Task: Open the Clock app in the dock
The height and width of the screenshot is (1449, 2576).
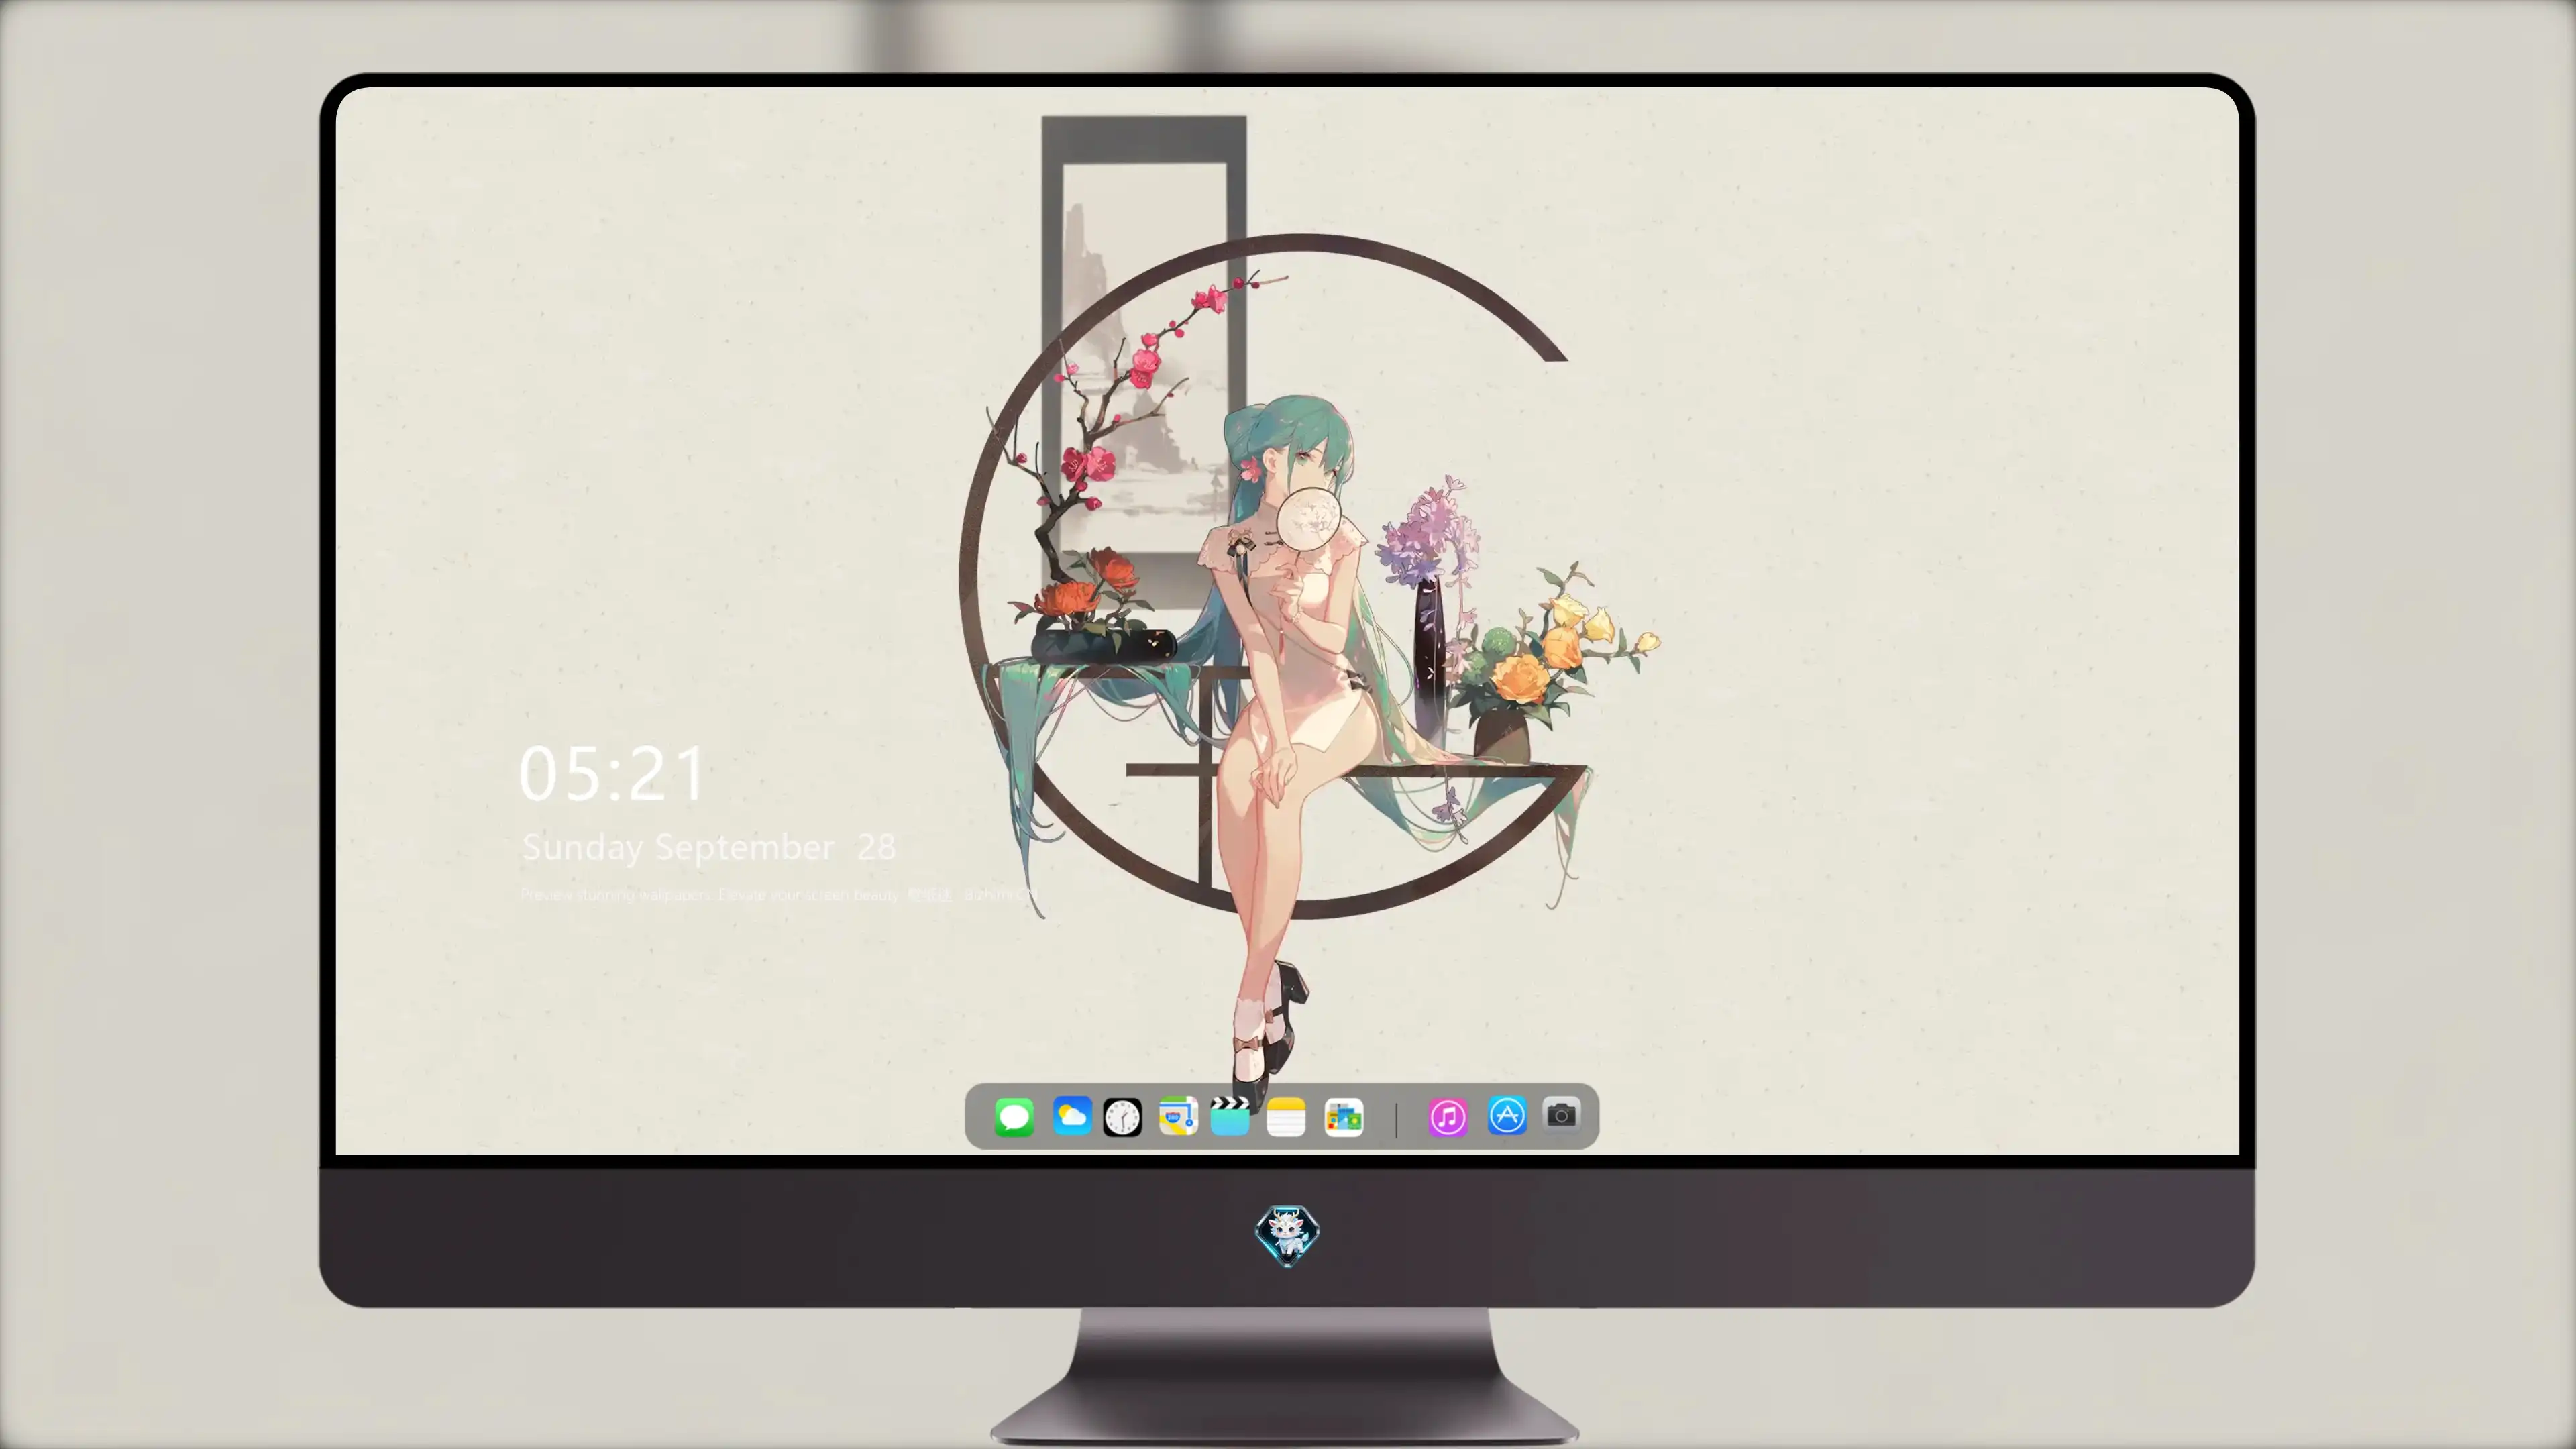Action: click(x=1122, y=1117)
